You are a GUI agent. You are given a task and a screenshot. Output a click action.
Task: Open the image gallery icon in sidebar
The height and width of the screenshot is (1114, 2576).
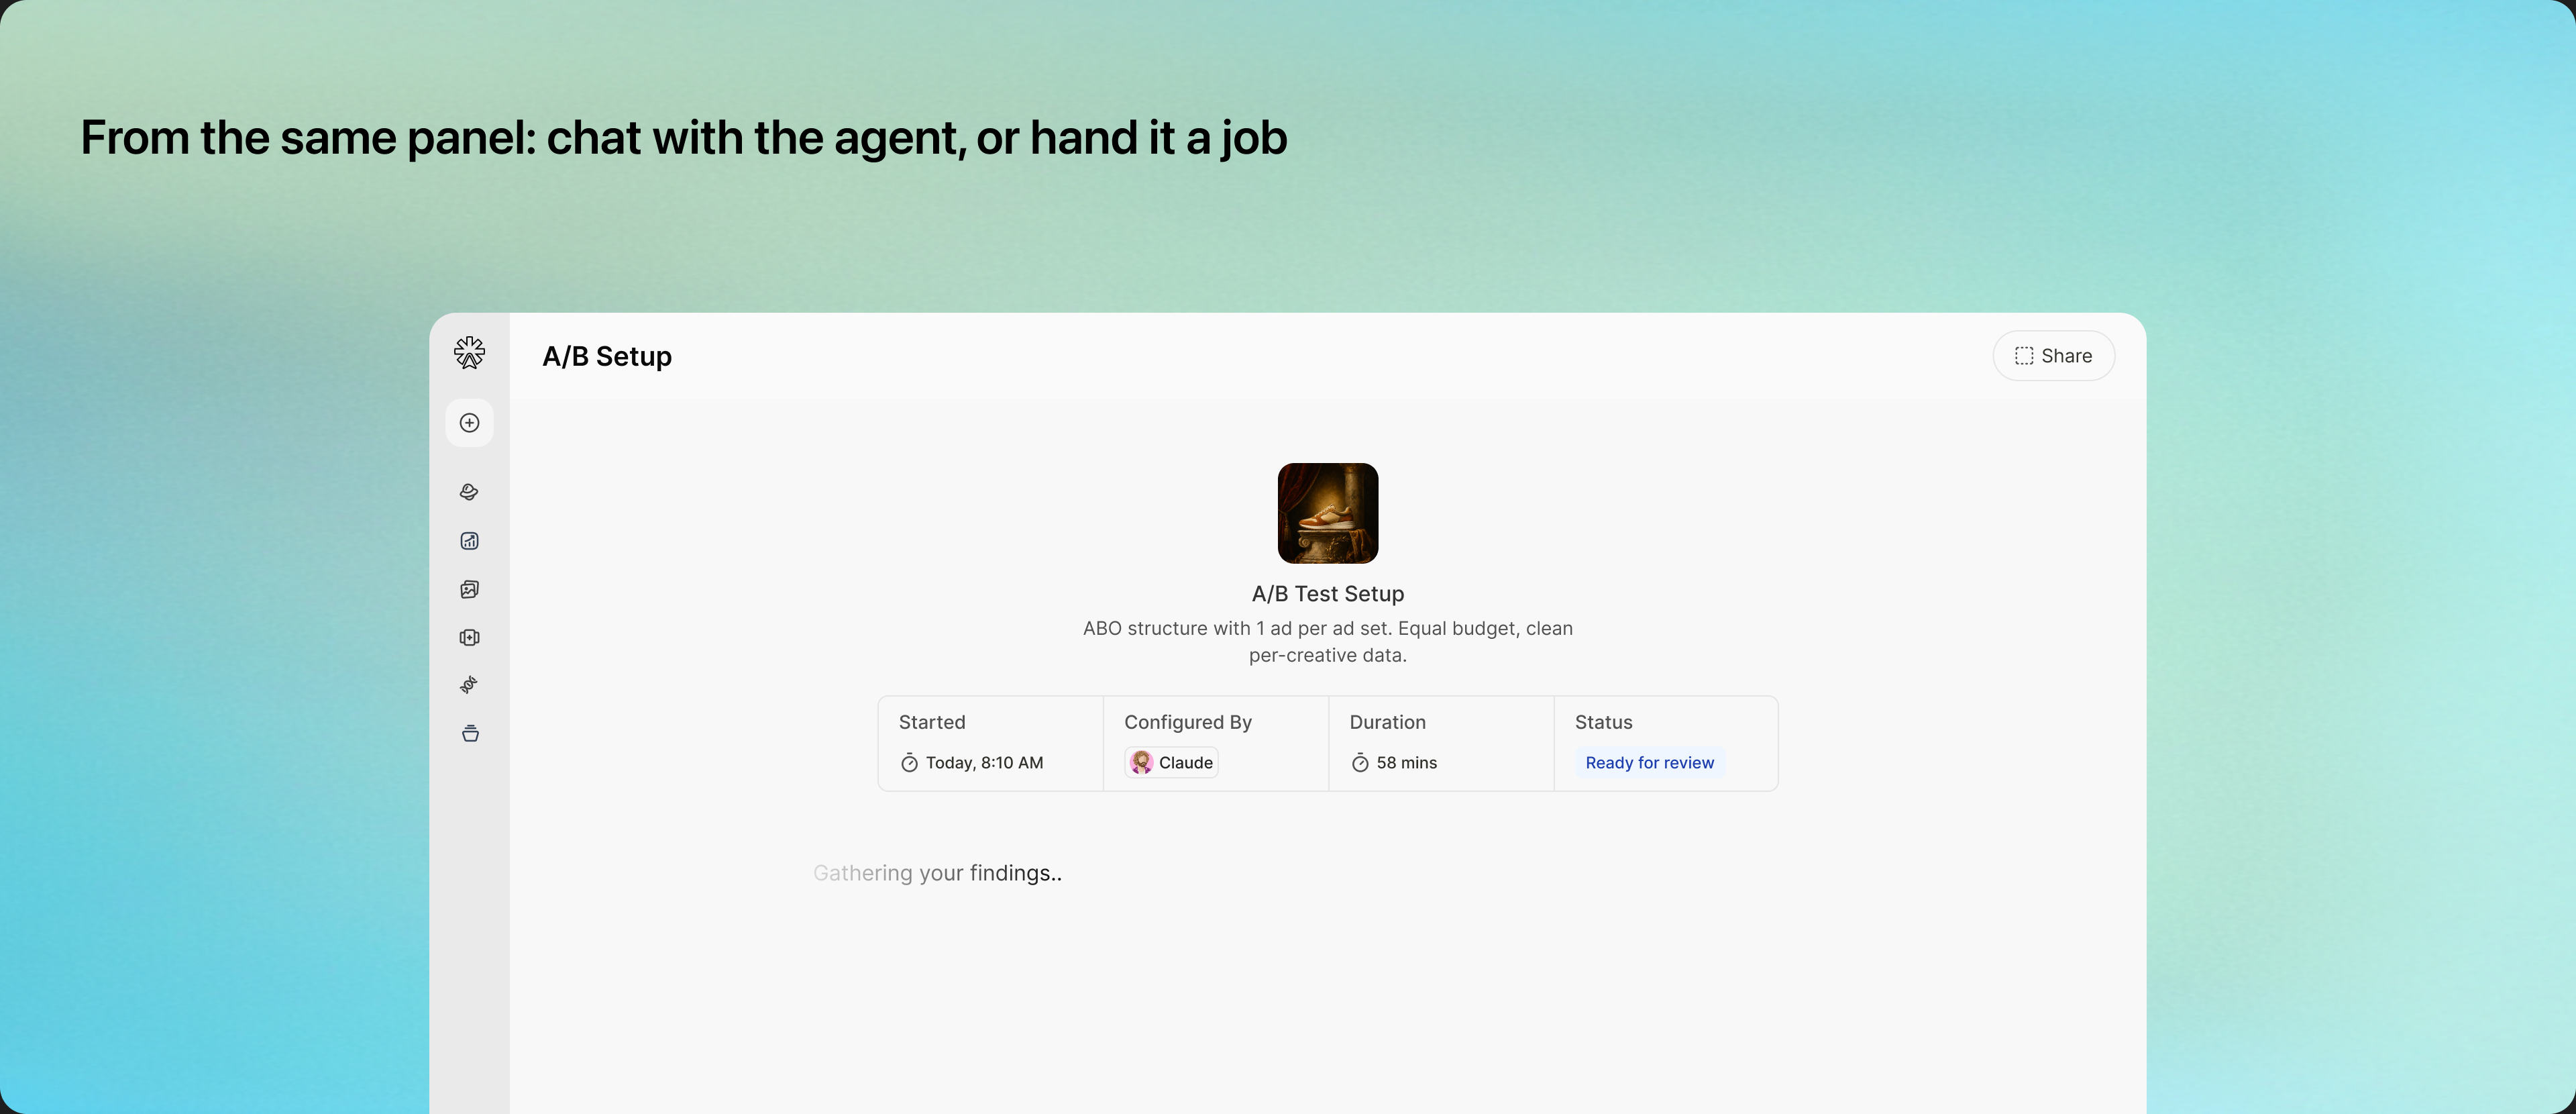pos(469,589)
